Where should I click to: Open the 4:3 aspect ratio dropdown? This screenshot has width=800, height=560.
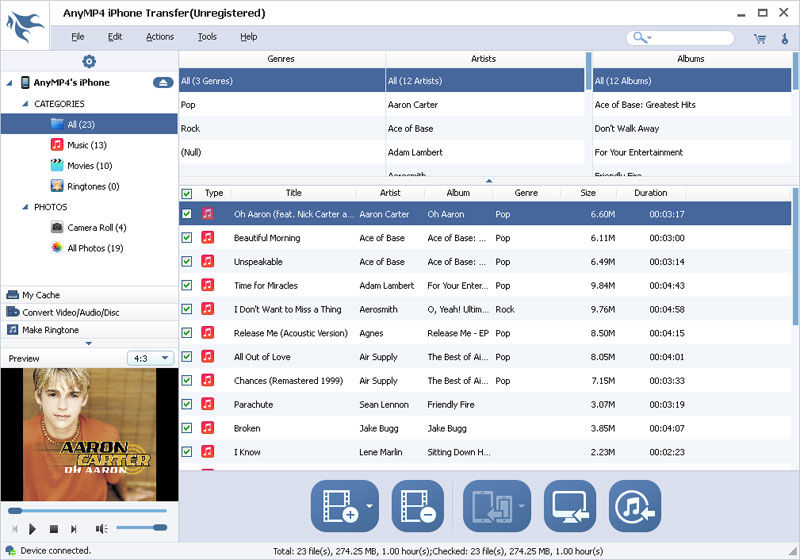pos(151,358)
